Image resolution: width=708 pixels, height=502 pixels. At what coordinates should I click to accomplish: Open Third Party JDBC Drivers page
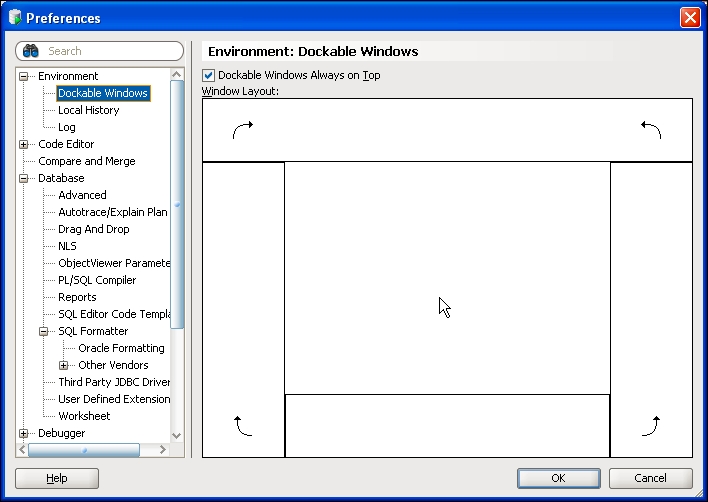click(114, 382)
